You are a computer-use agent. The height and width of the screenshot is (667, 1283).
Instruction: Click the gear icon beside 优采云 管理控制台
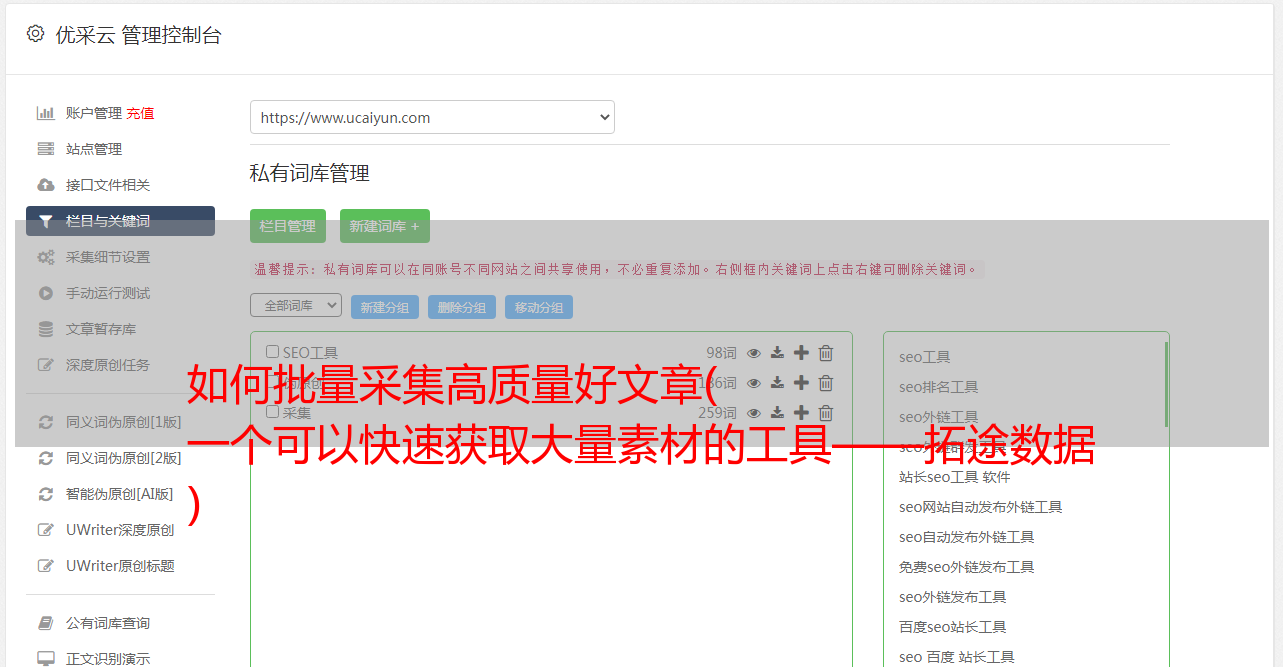(x=36, y=34)
